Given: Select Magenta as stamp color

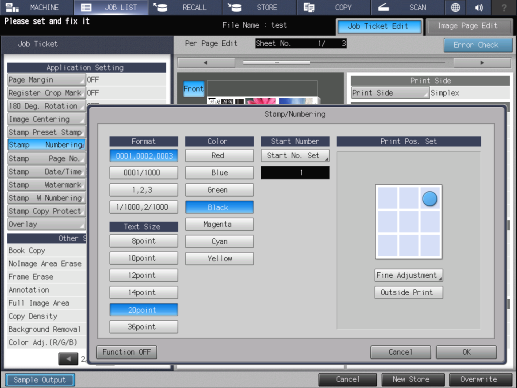Looking at the screenshot, I should pos(219,224).
